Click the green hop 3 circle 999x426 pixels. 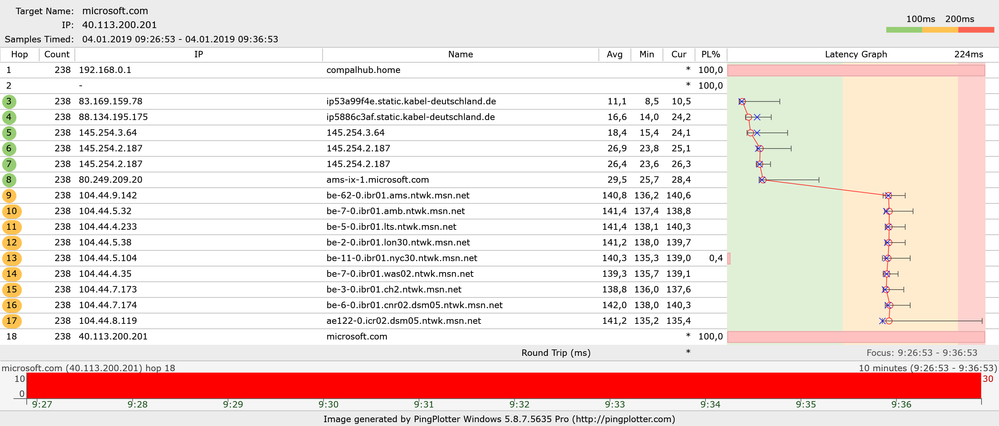(x=10, y=101)
